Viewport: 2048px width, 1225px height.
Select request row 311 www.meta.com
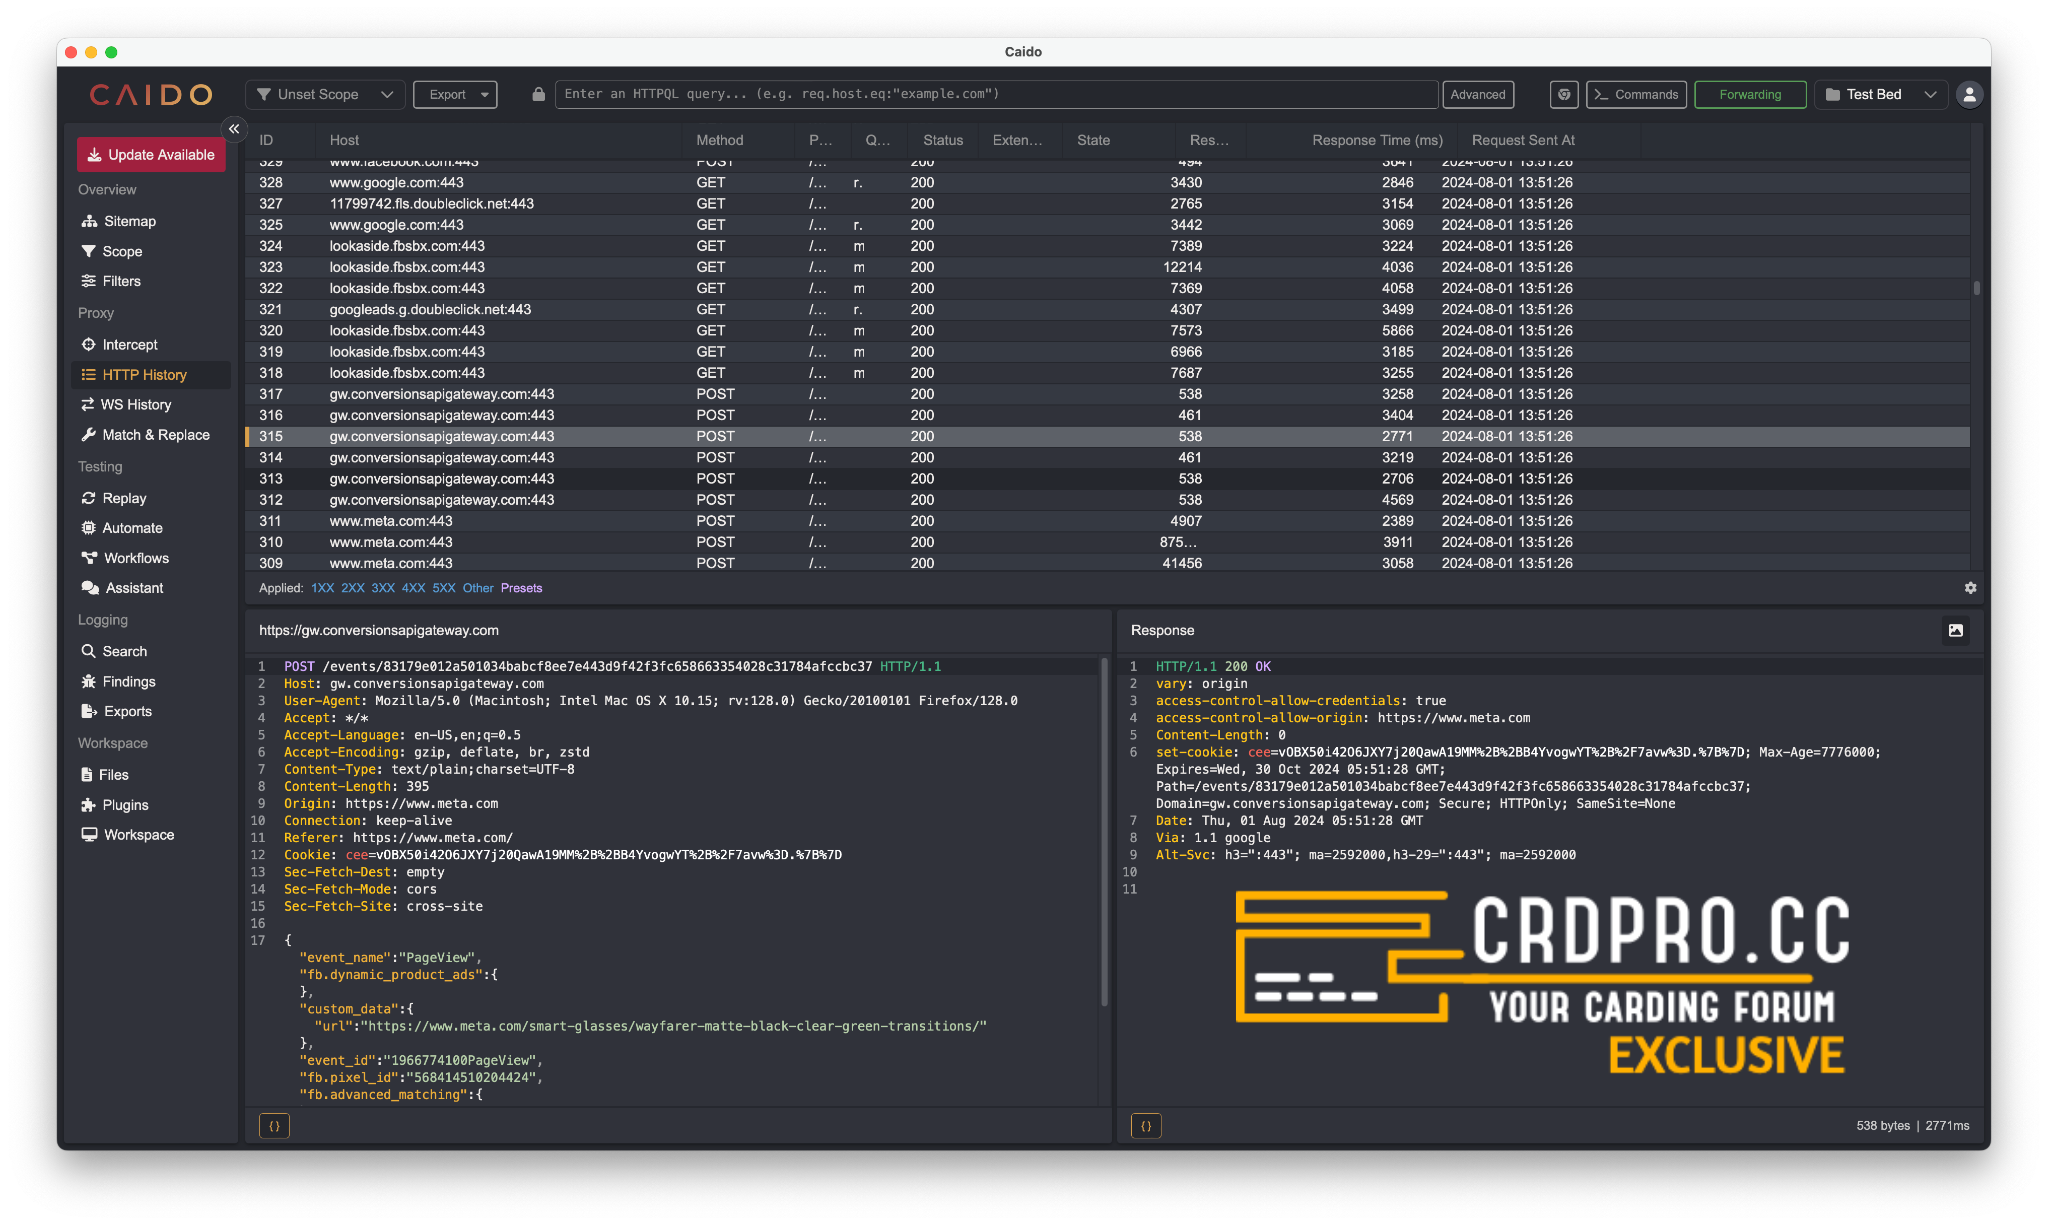(1107, 521)
